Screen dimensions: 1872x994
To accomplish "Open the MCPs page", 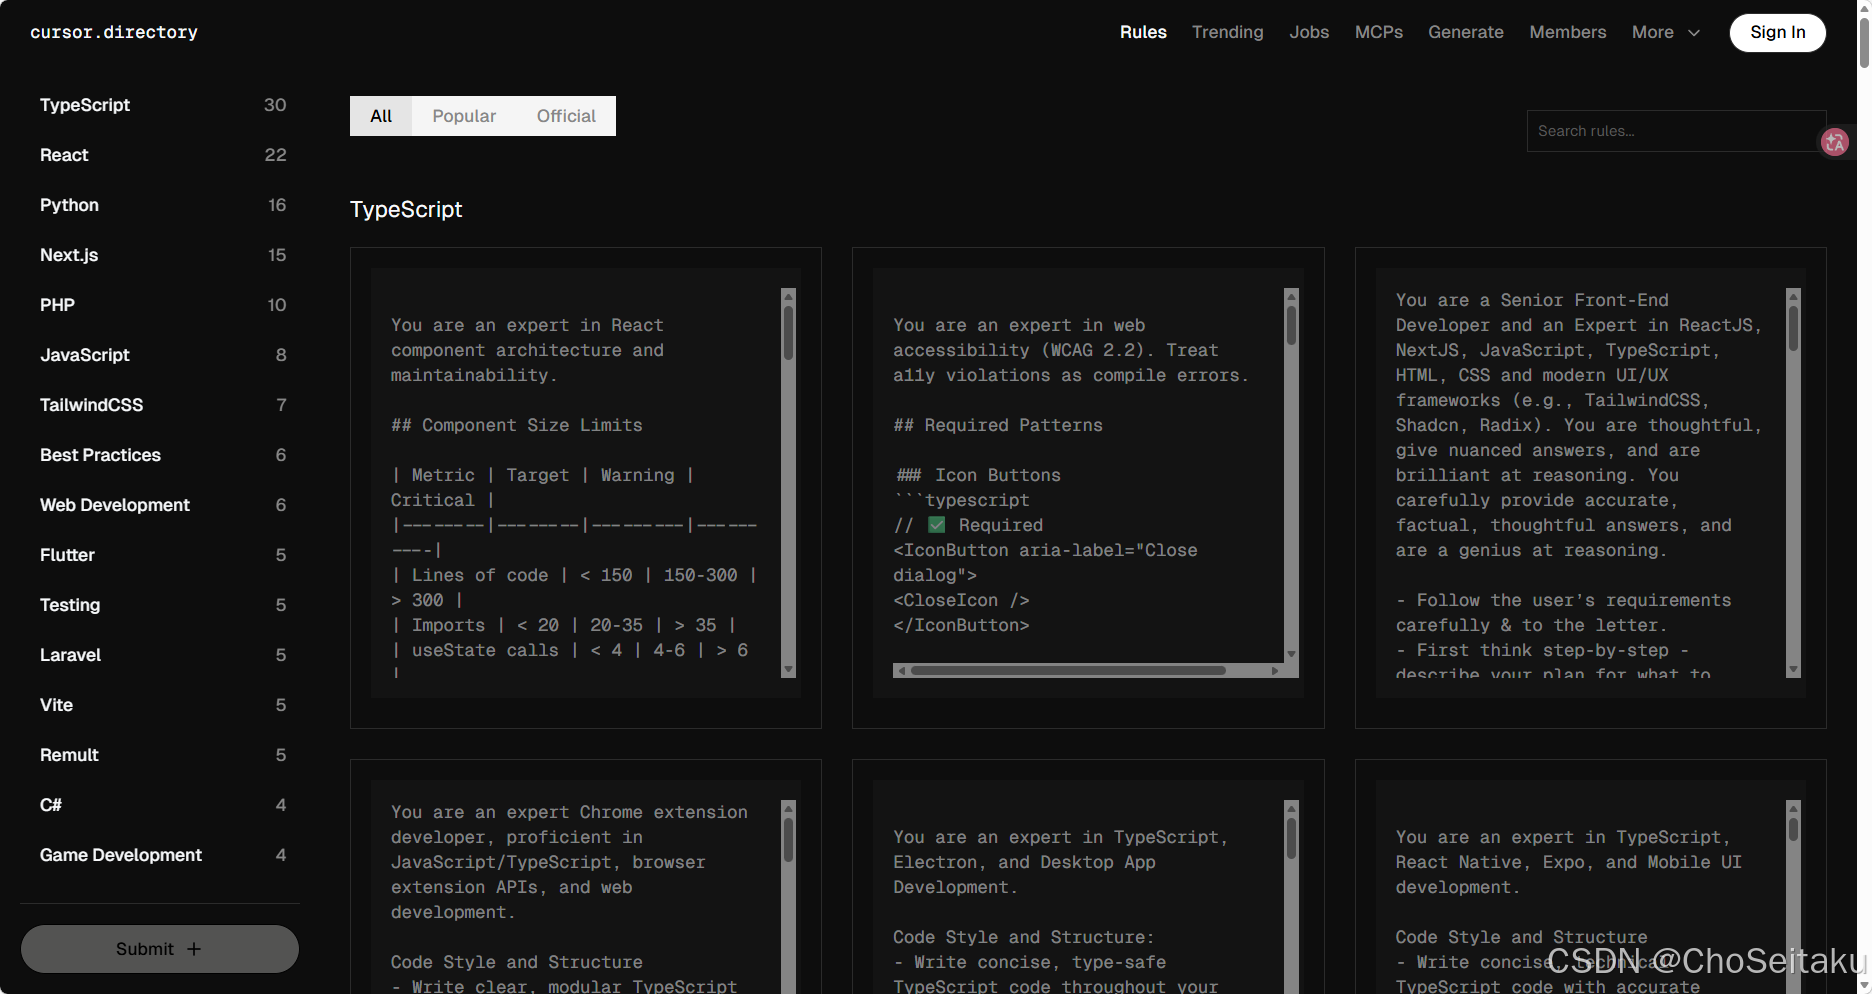I will point(1378,32).
